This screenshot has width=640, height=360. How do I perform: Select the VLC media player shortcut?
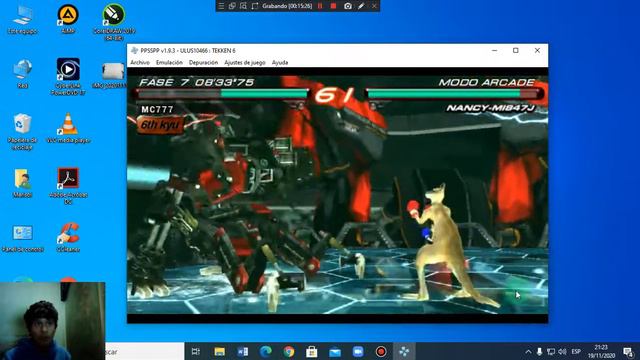point(68,128)
